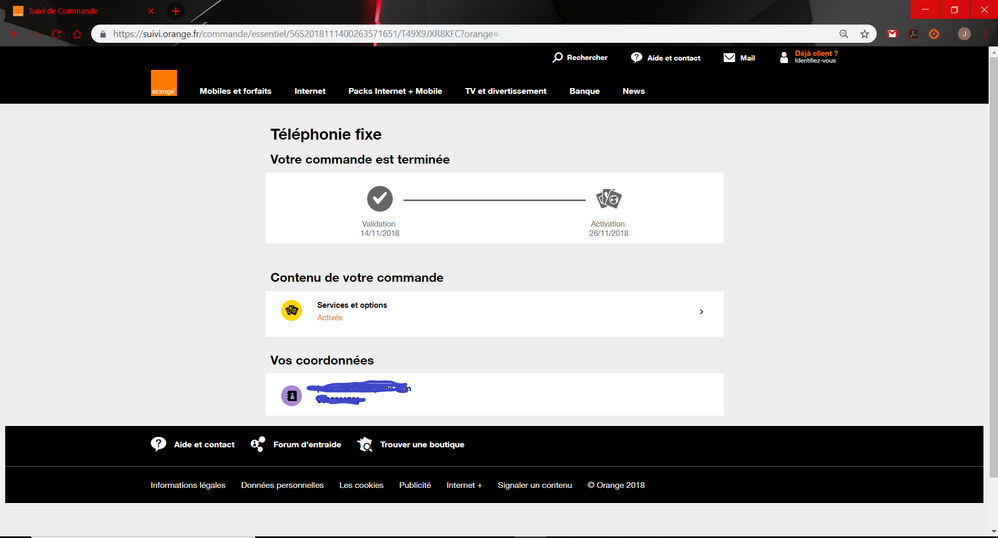Open a new browser tab
The height and width of the screenshot is (538, 998).
click(175, 11)
